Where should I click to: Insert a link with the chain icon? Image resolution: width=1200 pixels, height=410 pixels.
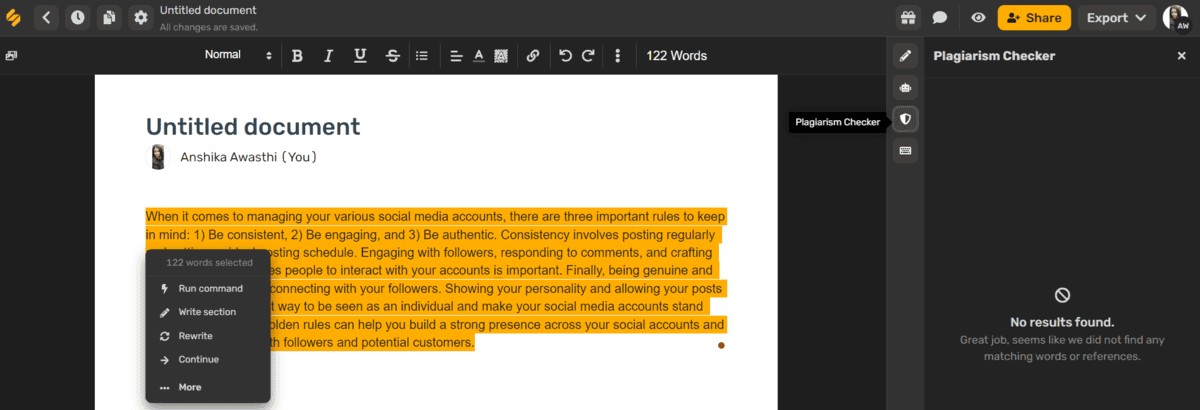[533, 56]
